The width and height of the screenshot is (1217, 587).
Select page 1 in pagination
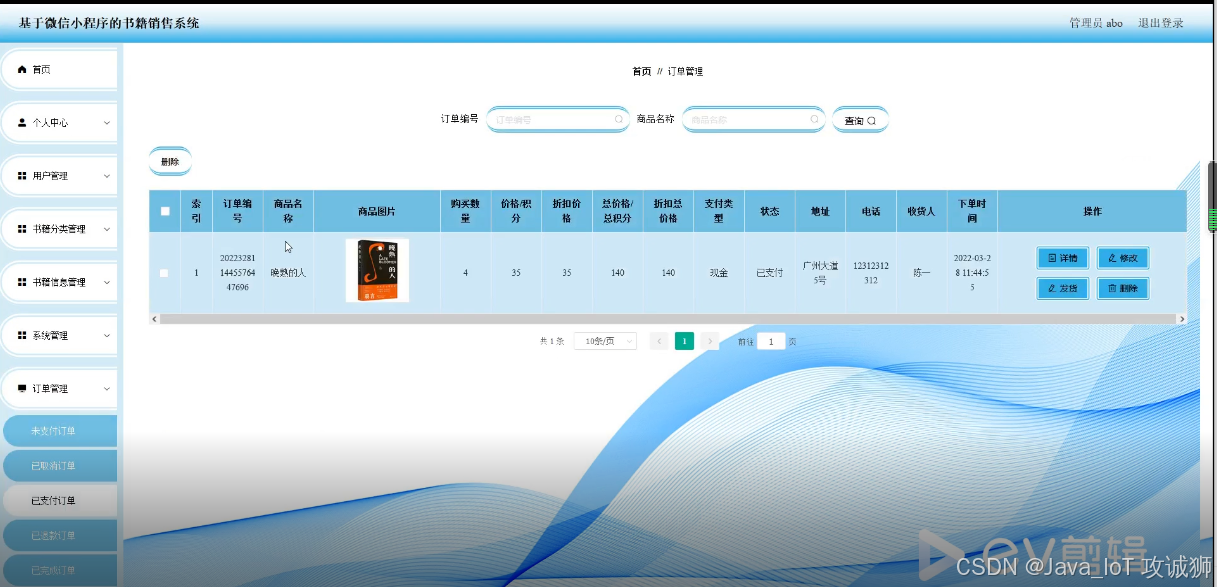tap(684, 341)
